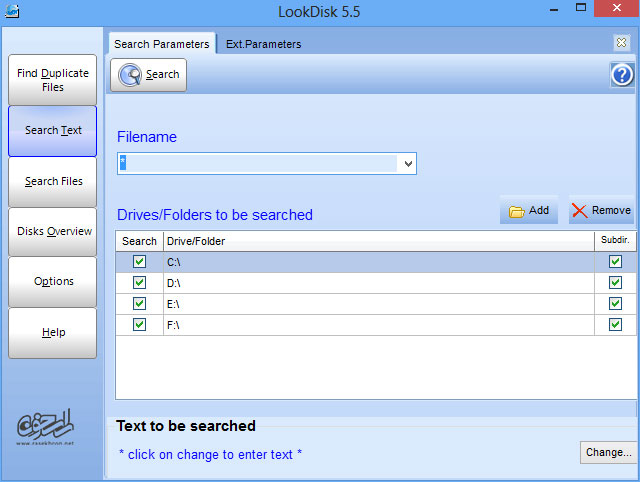Click the Drive/Folder column header

[379, 241]
